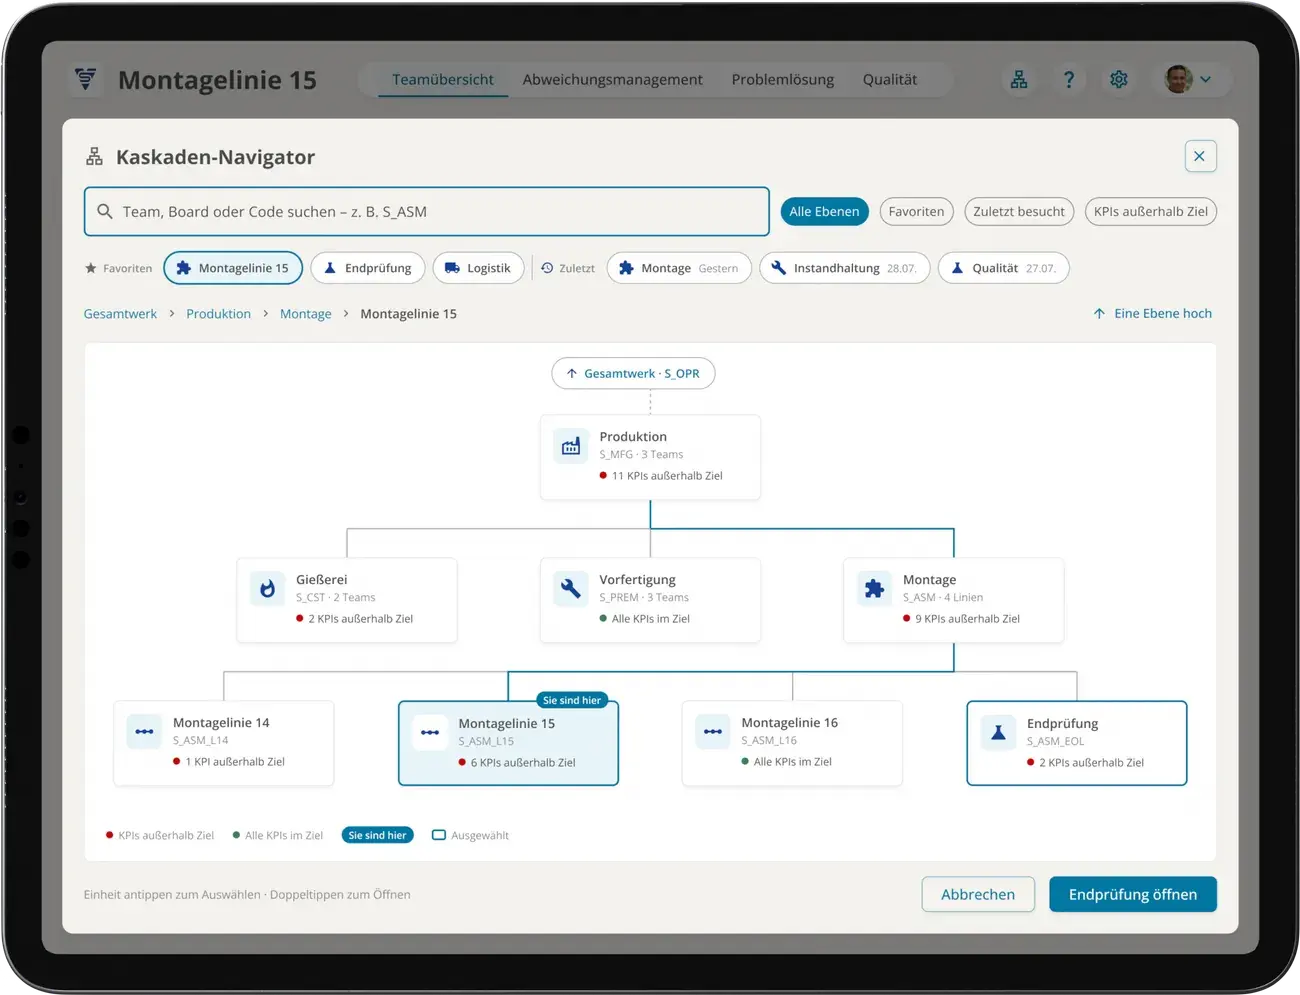Toggle the Zuletzt besucht filter

point(1019,212)
